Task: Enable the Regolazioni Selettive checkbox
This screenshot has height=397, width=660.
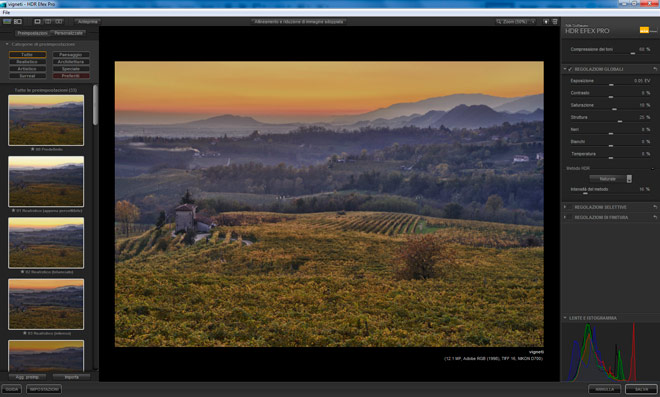Action: coord(570,207)
